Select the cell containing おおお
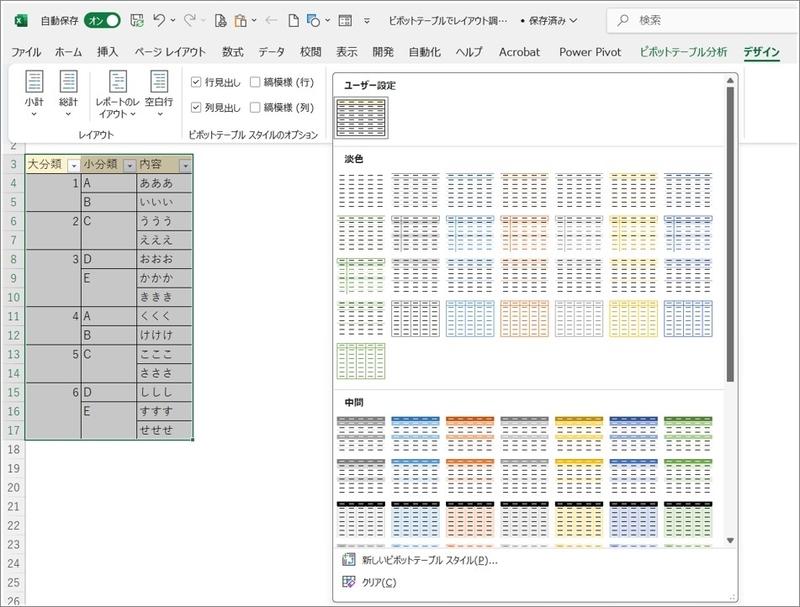The width and height of the screenshot is (800, 607). pyautogui.click(x=164, y=259)
